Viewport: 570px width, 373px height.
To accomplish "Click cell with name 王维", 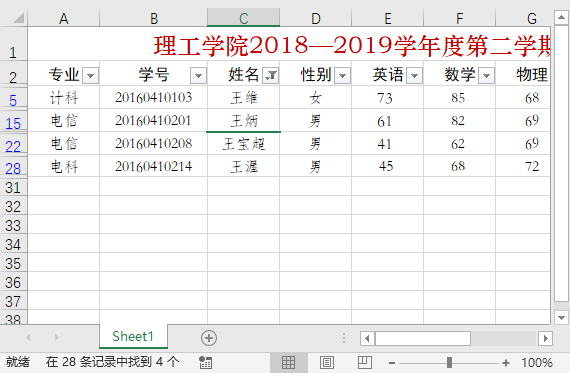I will 244,97.
